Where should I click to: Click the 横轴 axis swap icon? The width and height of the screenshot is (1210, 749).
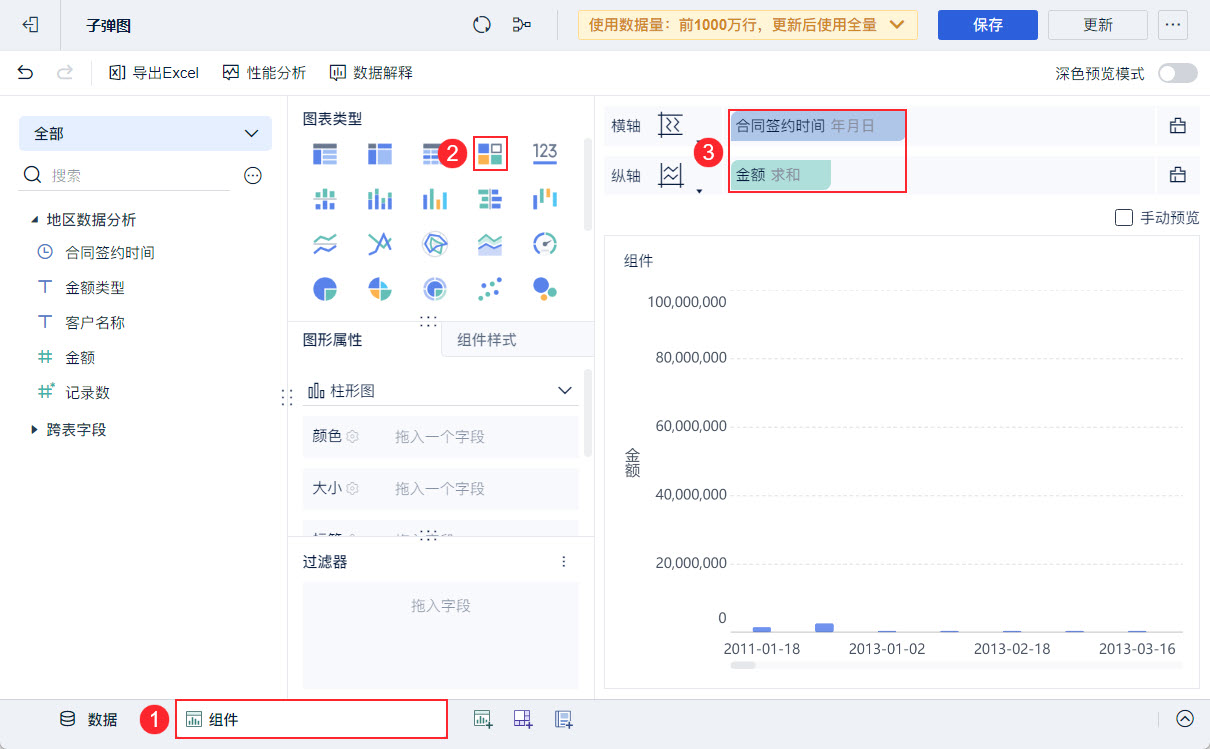click(x=670, y=125)
